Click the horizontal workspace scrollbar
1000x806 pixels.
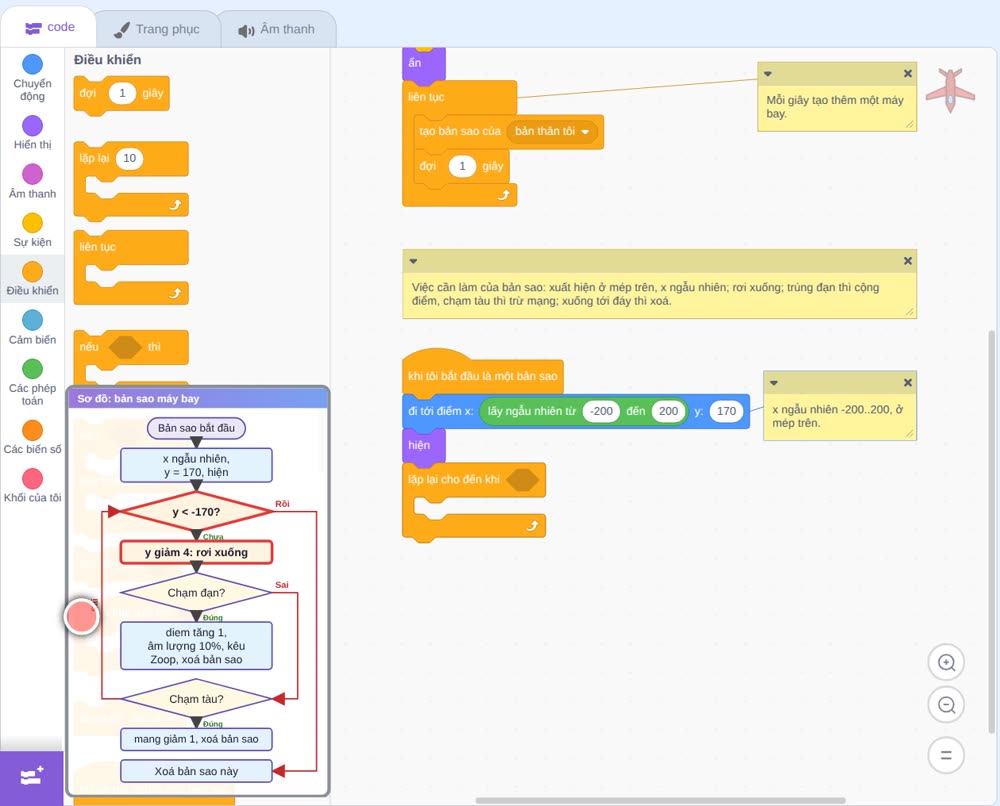point(660,800)
